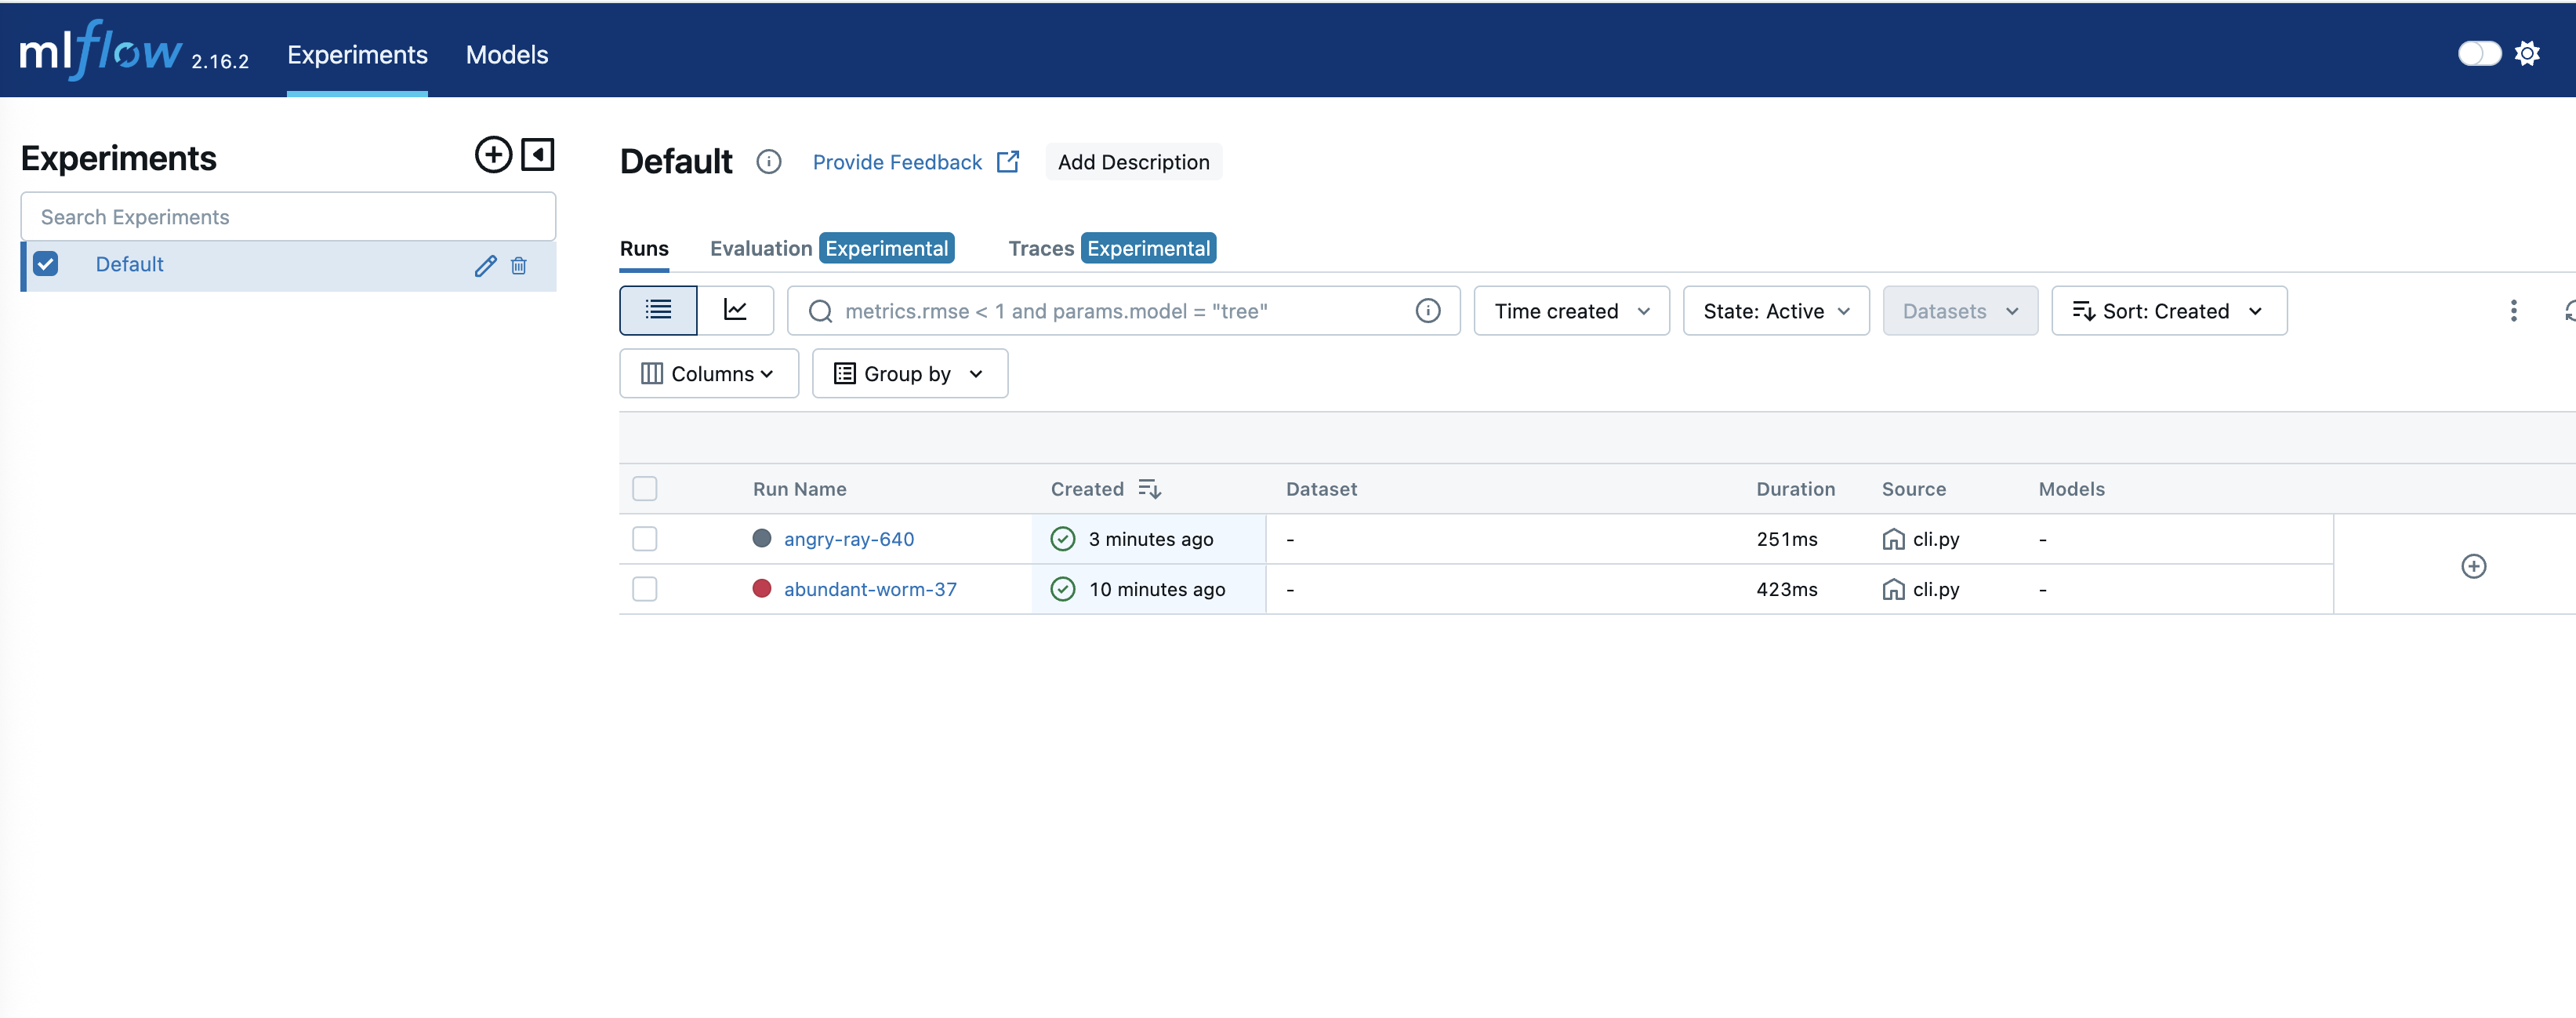Select the table list view icon
The image size is (2576, 1018).
[x=658, y=311]
